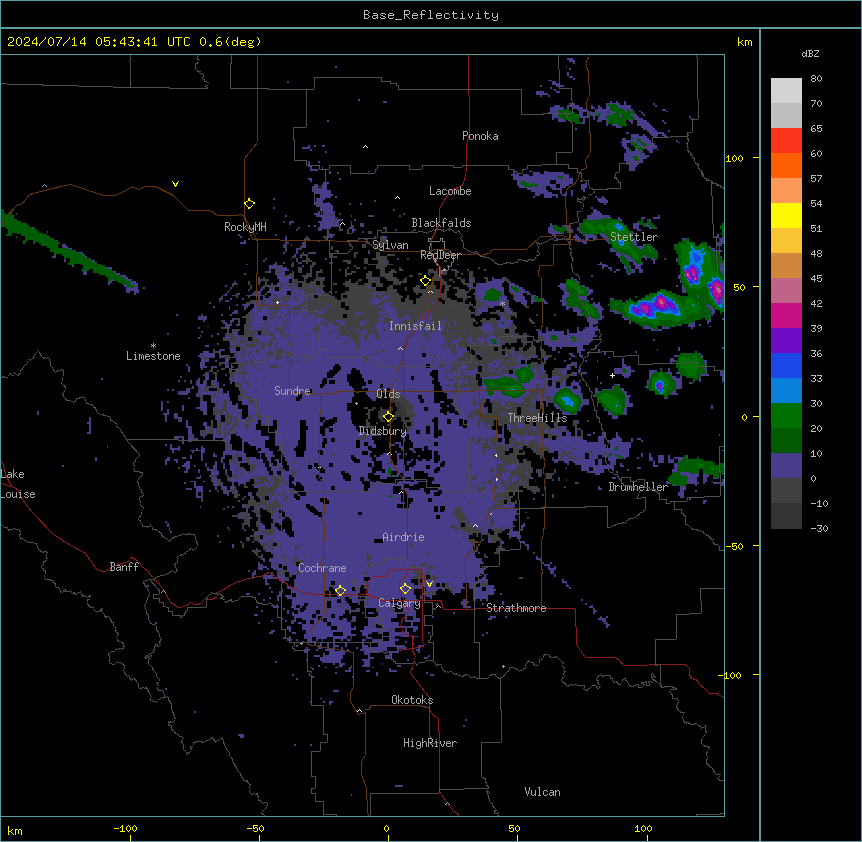Viewport: 862px width, 842px height.
Task: Select the purple 36-39 dBZ legend swatch
Action: tap(786, 341)
